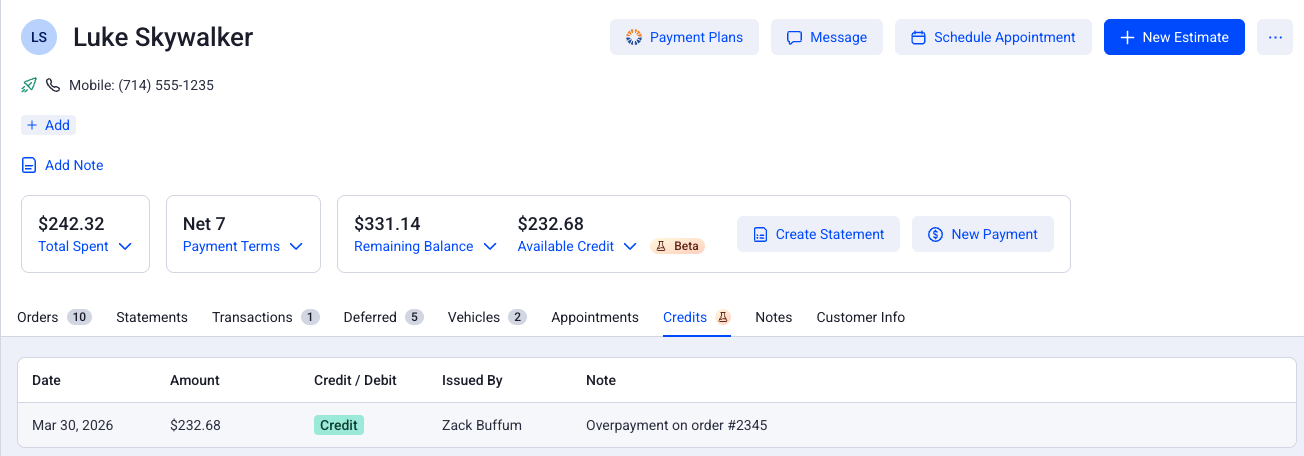The height and width of the screenshot is (456, 1304).
Task: Click the flask icon on Credits tab
Action: [723, 317]
